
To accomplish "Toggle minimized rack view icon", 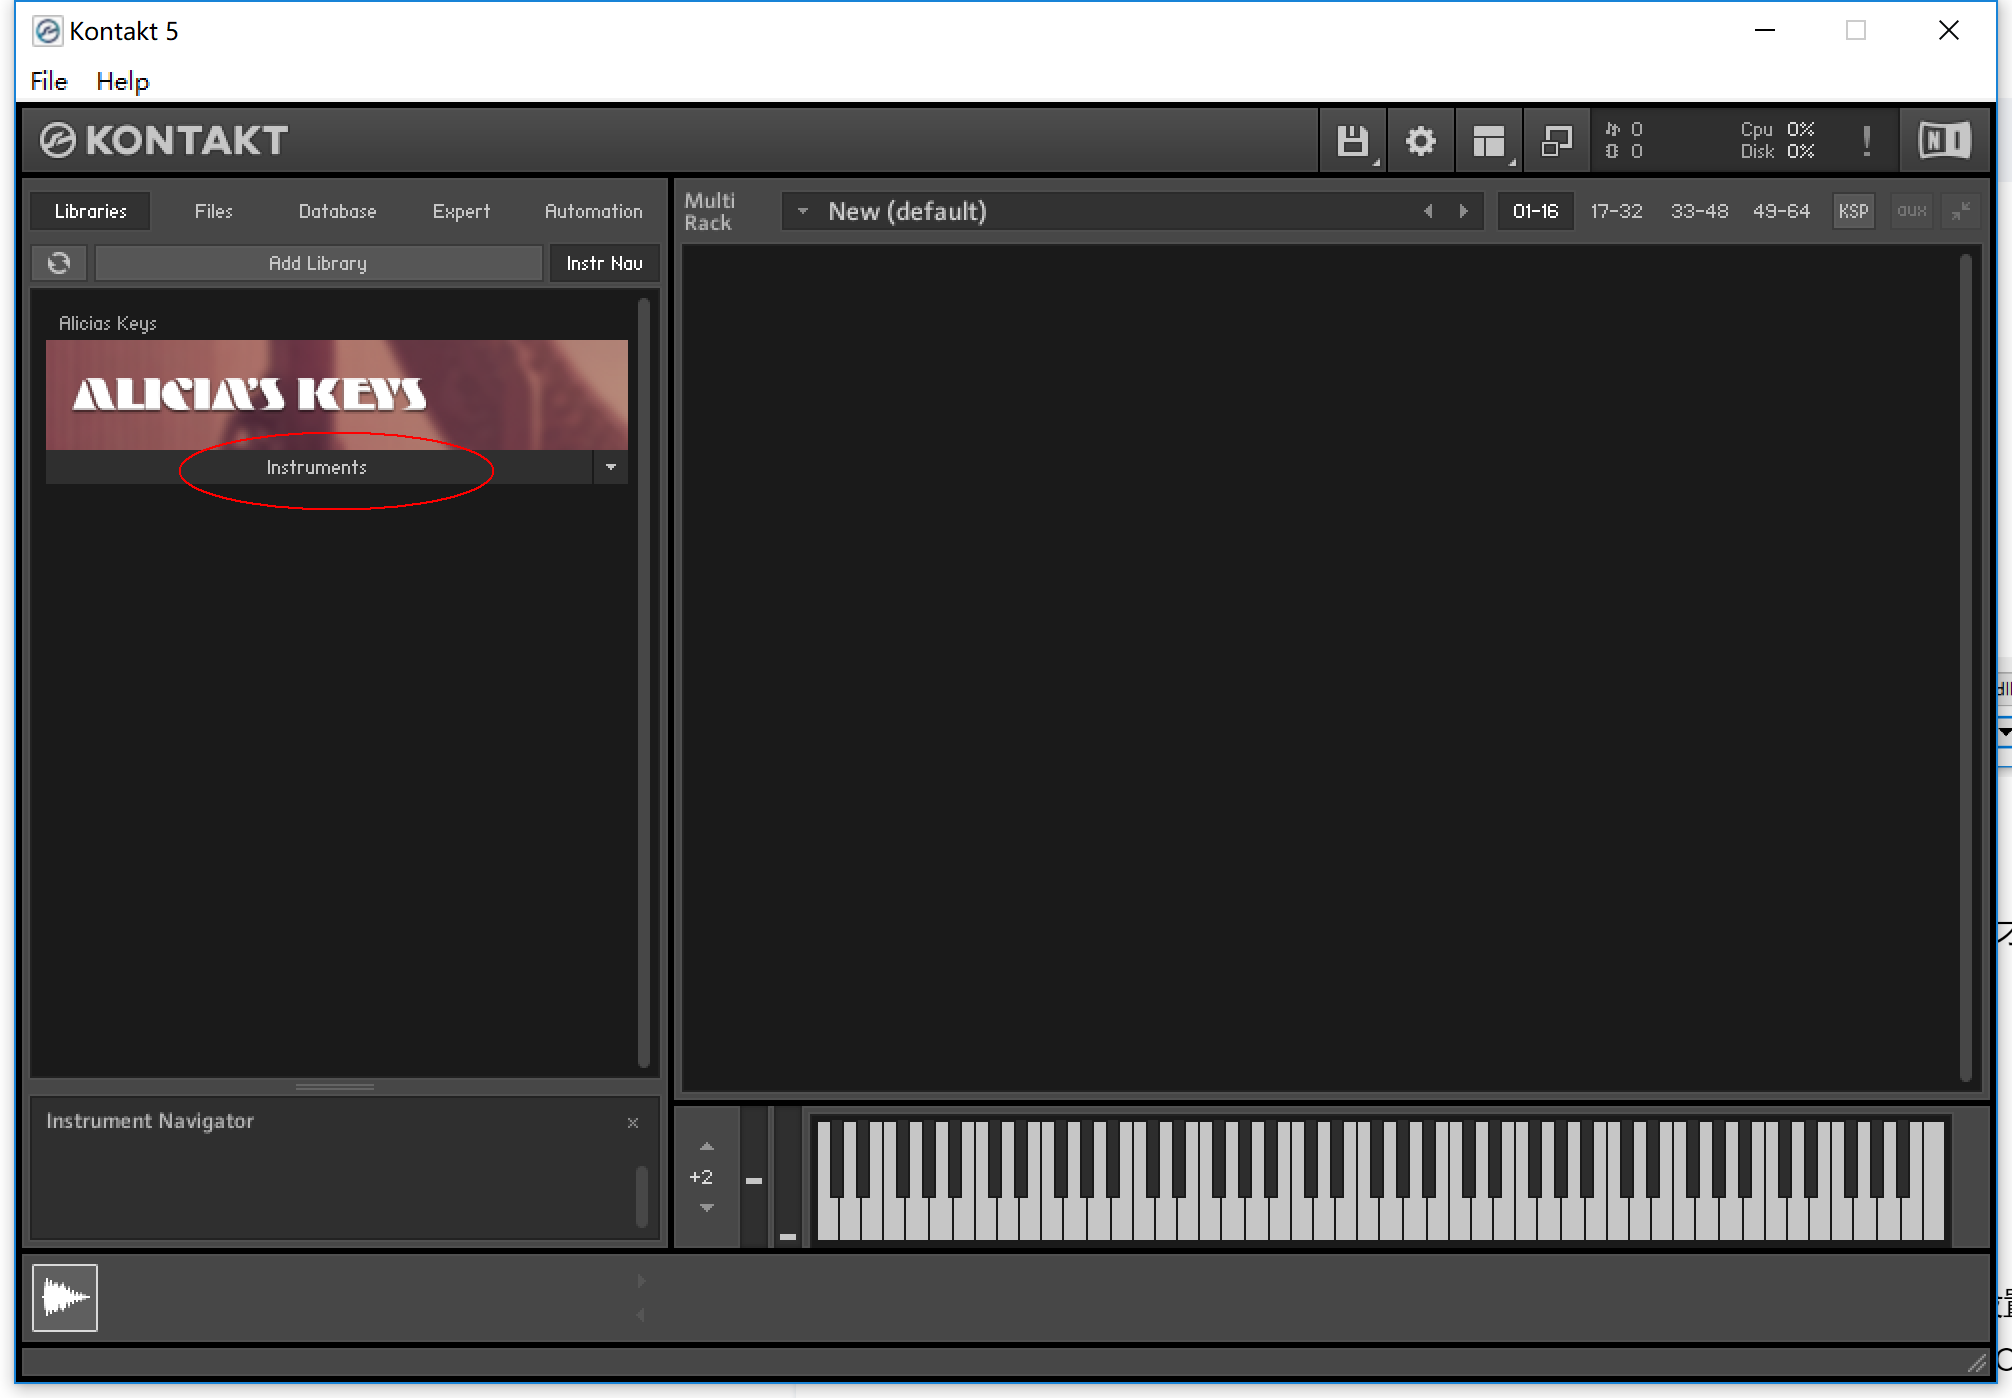I will pyautogui.click(x=1556, y=141).
